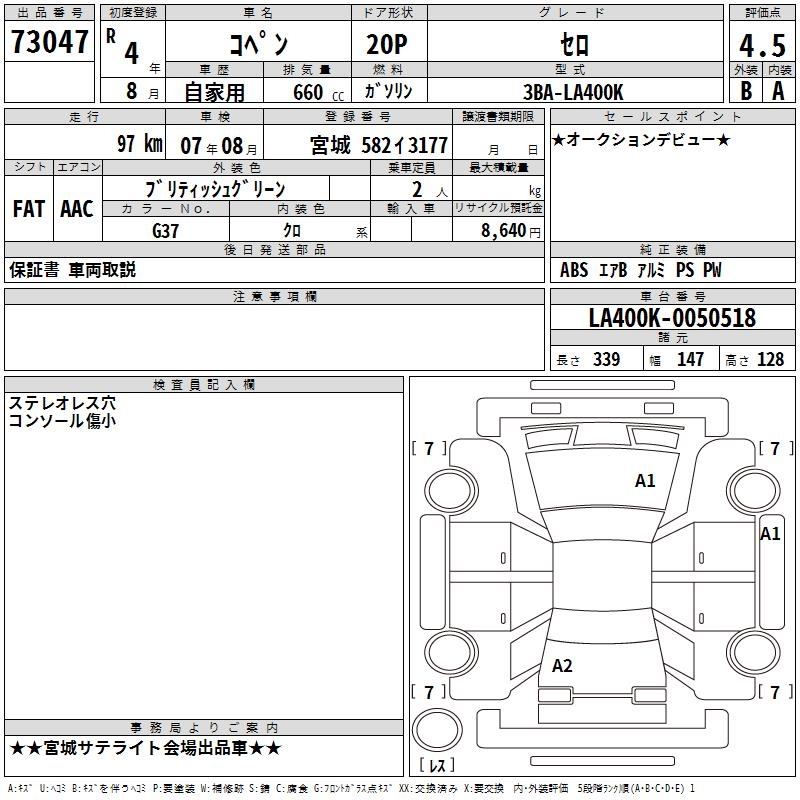Select the fuel type ガソリン

point(388,91)
